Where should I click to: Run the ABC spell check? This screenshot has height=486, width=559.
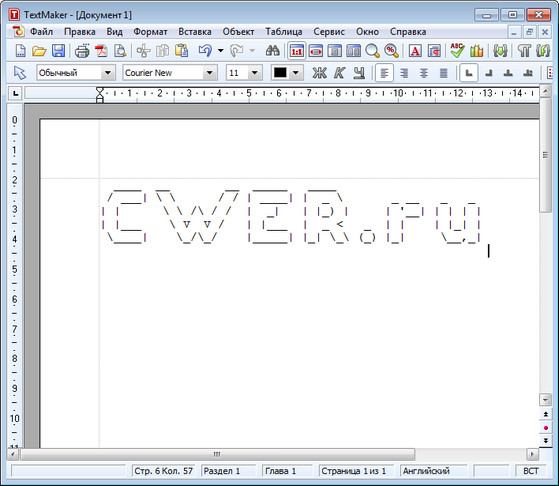point(457,51)
